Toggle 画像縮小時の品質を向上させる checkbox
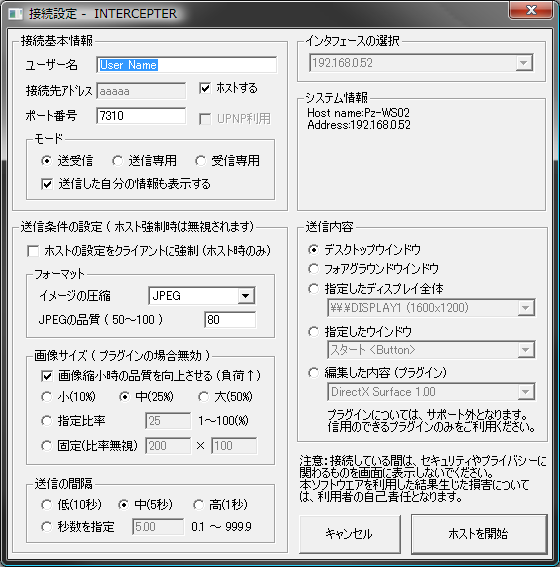Image resolution: width=560 pixels, height=567 pixels. point(47,376)
